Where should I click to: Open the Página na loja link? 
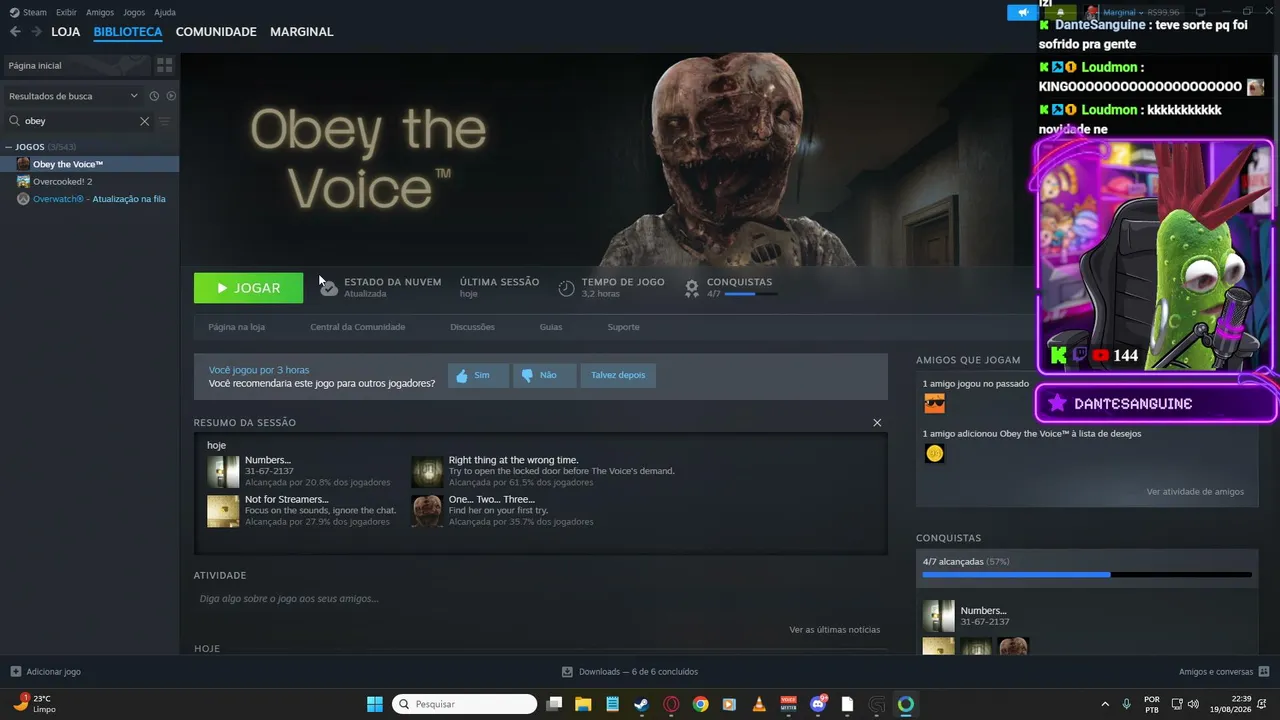tap(237, 327)
